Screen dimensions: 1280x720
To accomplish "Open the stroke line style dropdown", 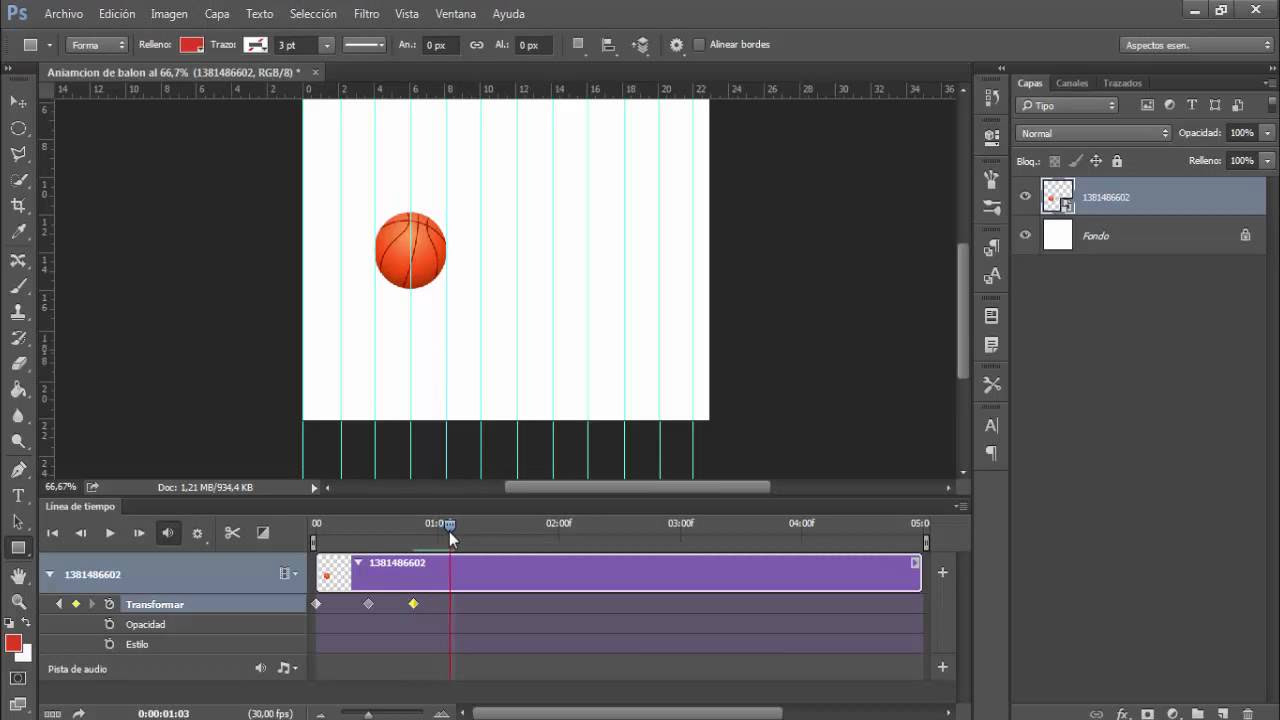I will pyautogui.click(x=364, y=45).
